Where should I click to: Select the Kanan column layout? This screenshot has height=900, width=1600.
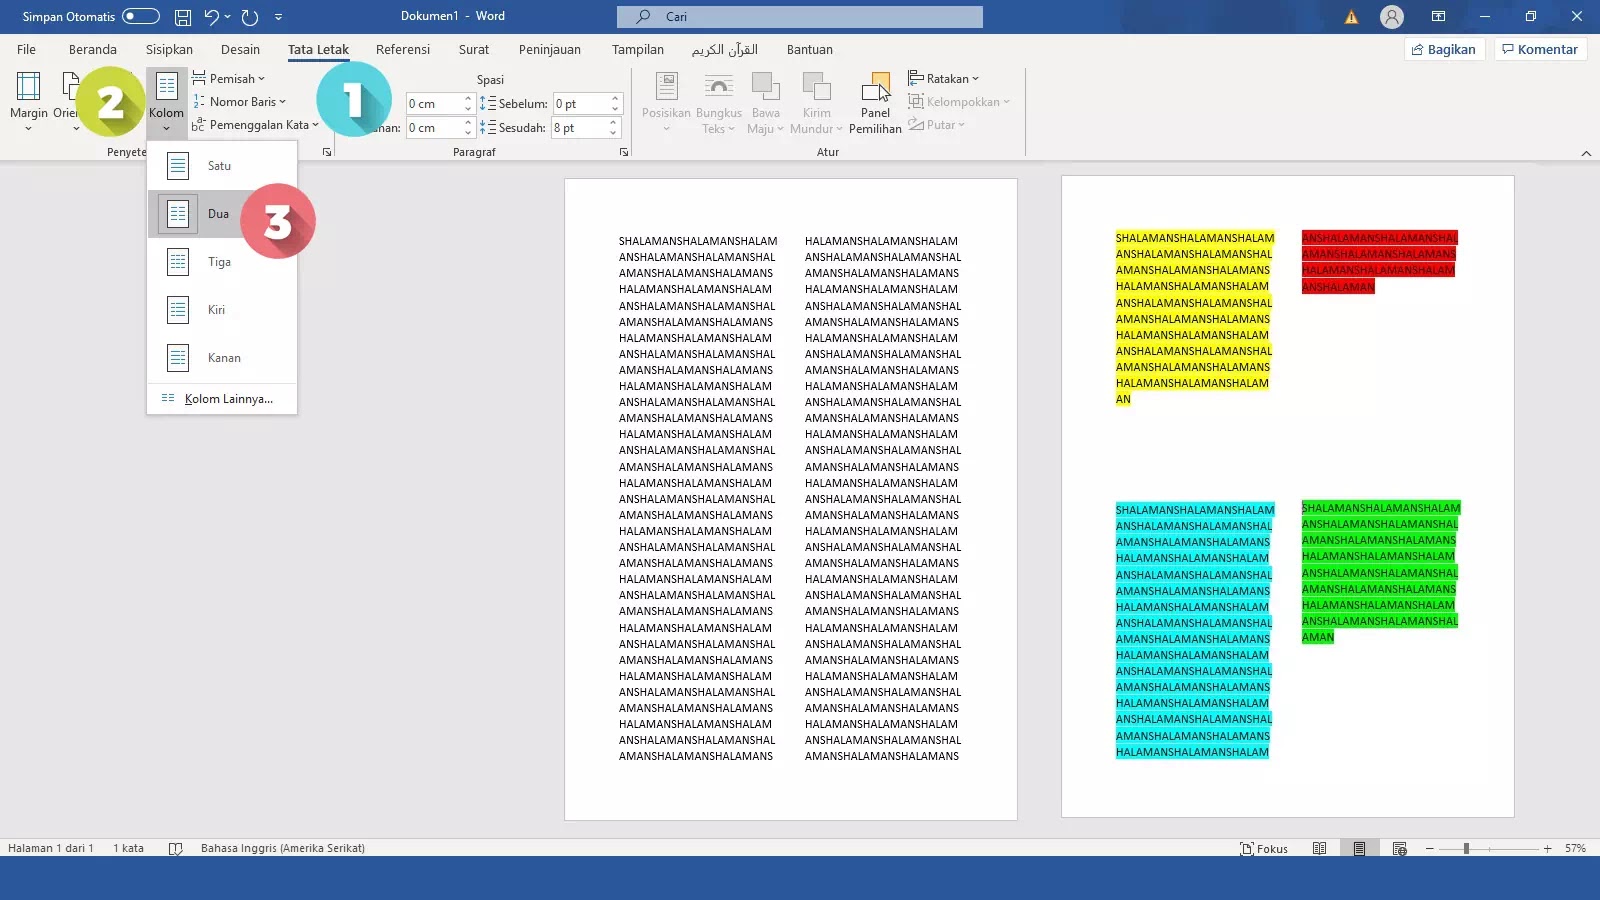point(222,358)
